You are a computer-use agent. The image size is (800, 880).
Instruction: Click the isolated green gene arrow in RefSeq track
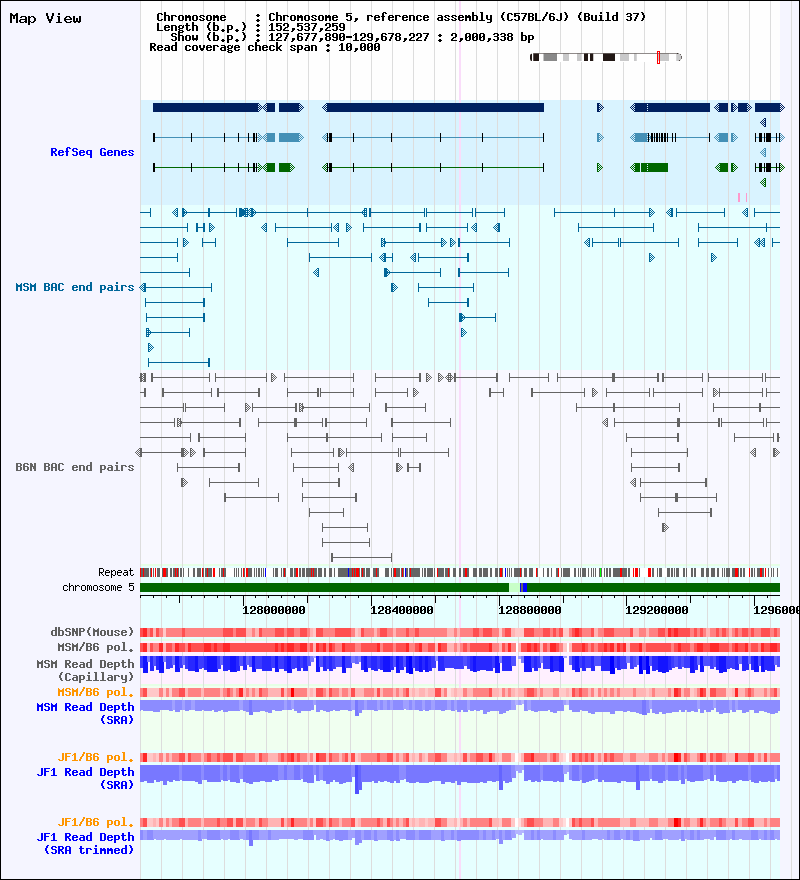coord(600,167)
